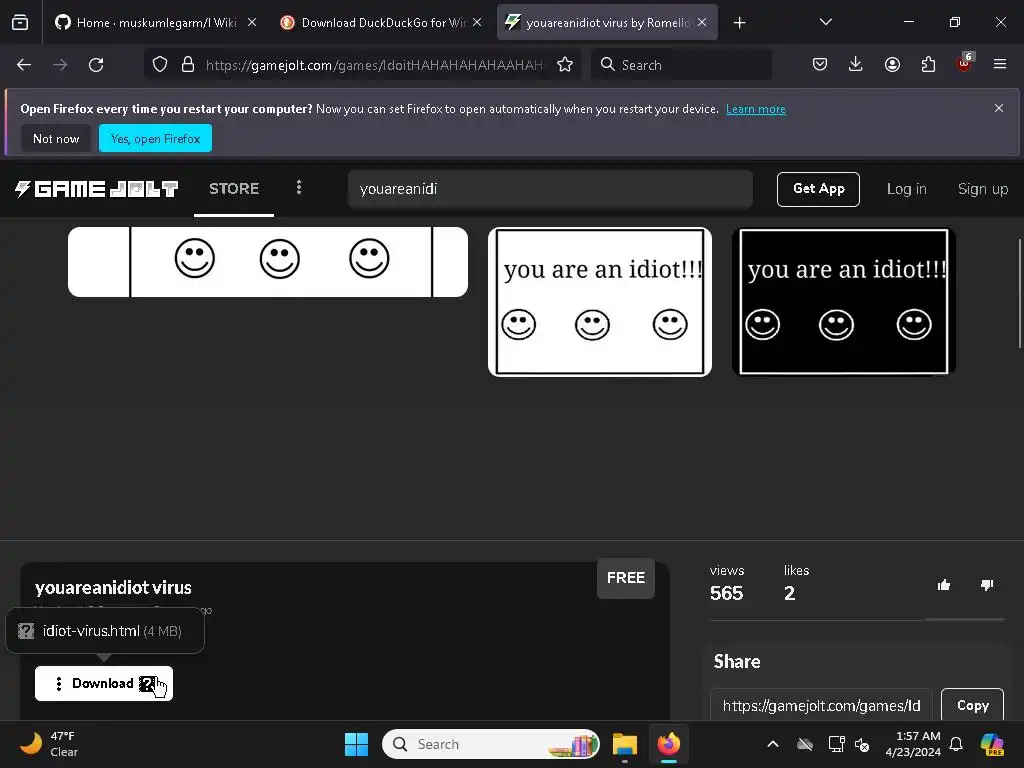Close the GitHub Wiki tab
1024x768 pixels.
click(x=251, y=22)
